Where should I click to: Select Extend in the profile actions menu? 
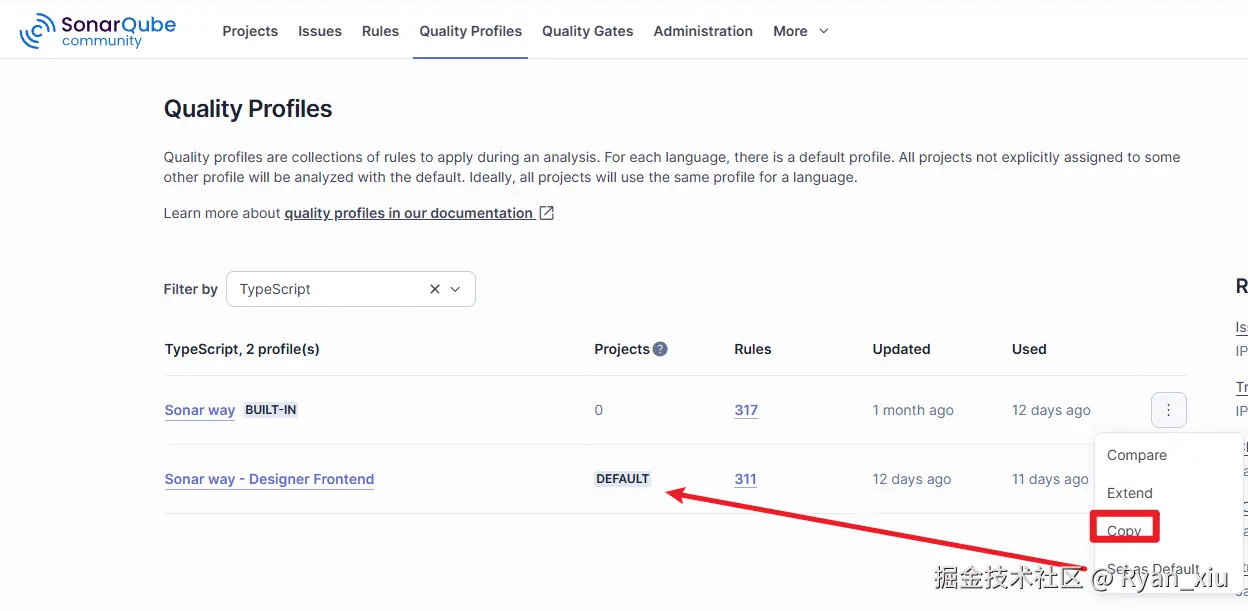click(x=1130, y=493)
